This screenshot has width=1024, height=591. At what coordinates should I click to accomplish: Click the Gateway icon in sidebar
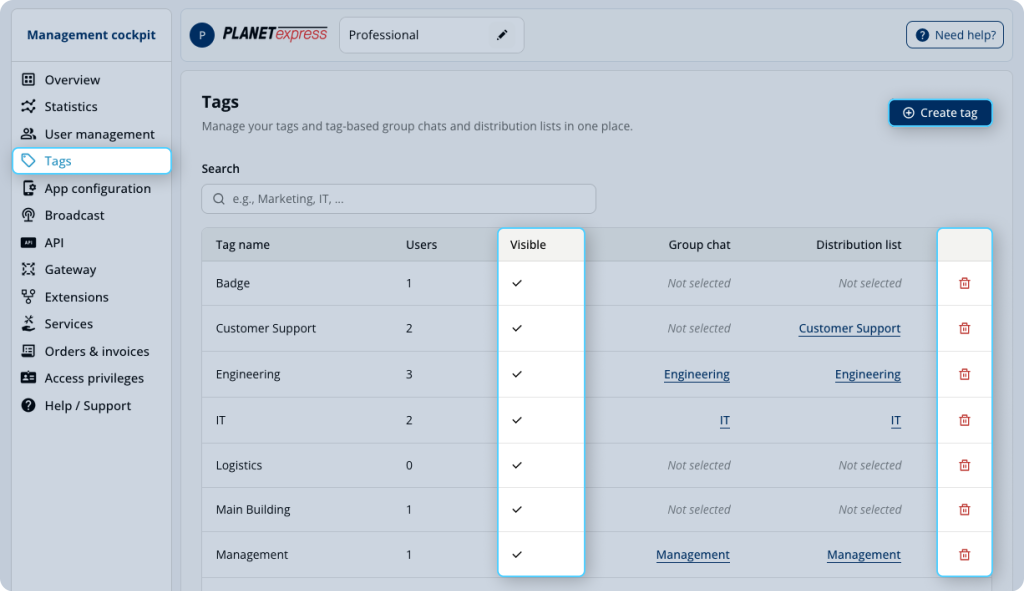(28, 269)
